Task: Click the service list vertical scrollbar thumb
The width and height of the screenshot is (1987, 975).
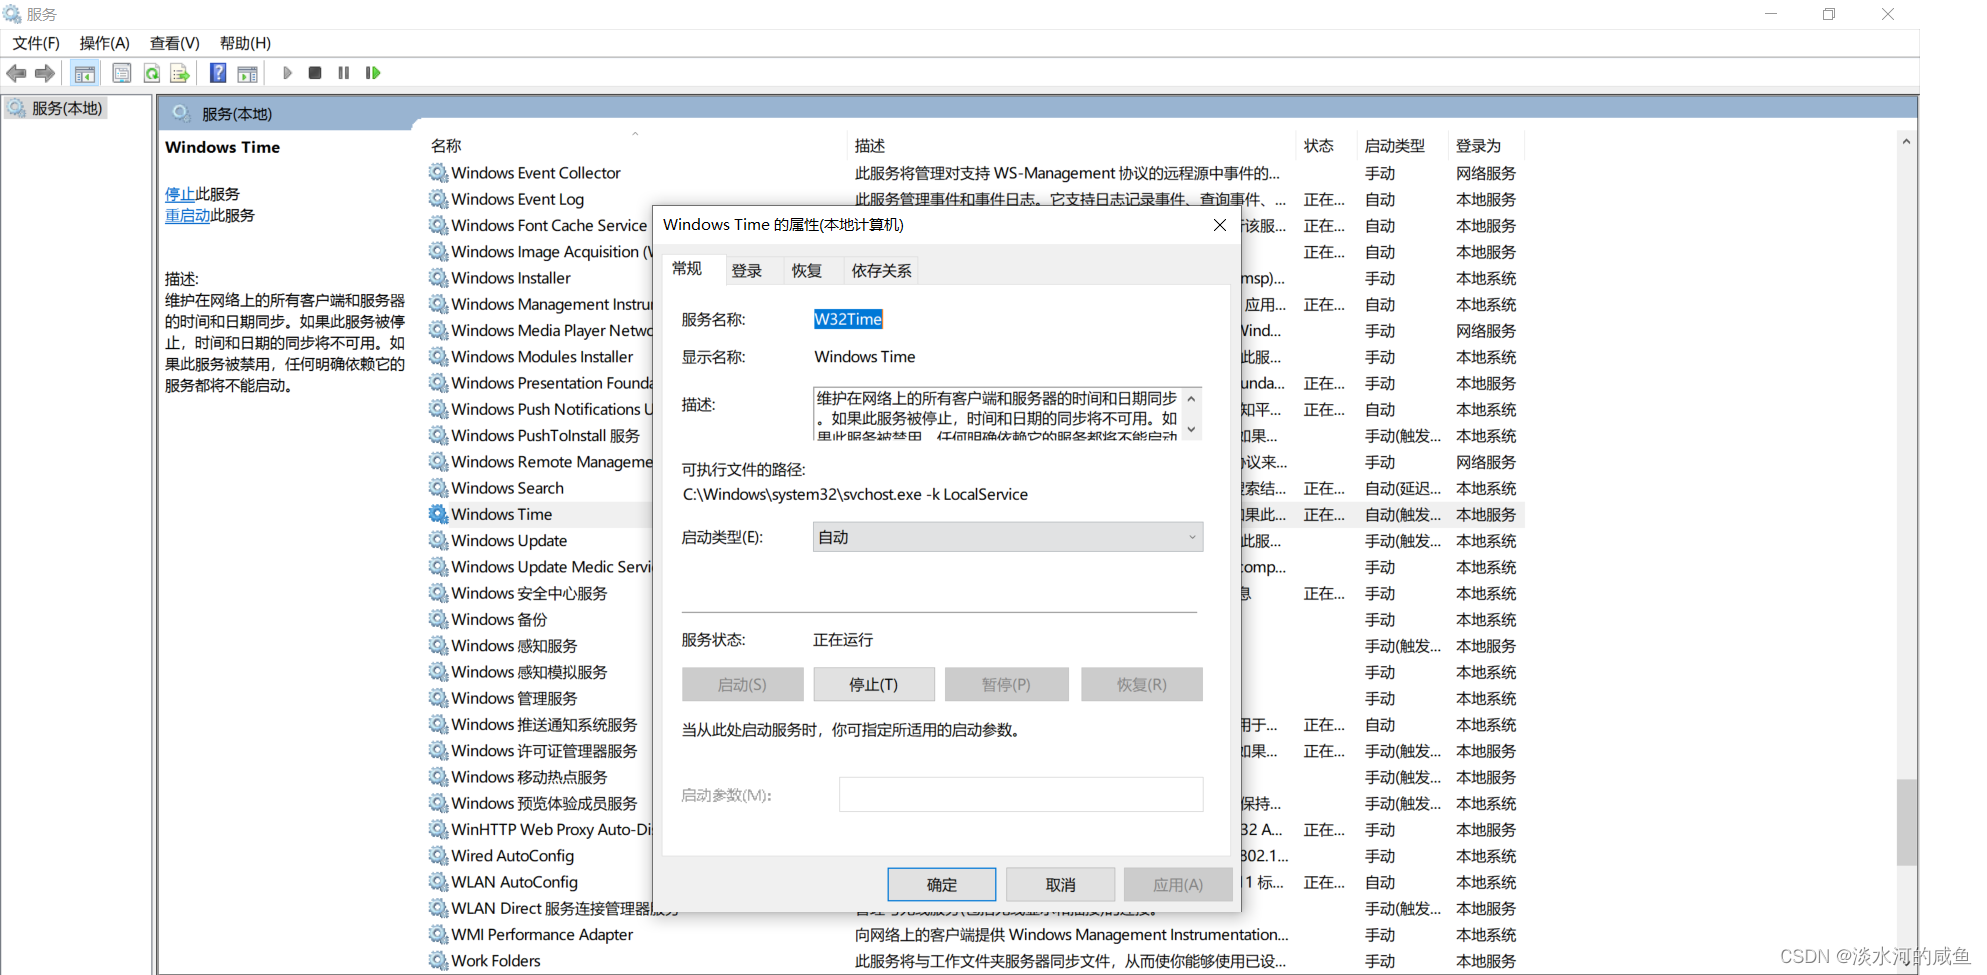Action: [x=1907, y=822]
